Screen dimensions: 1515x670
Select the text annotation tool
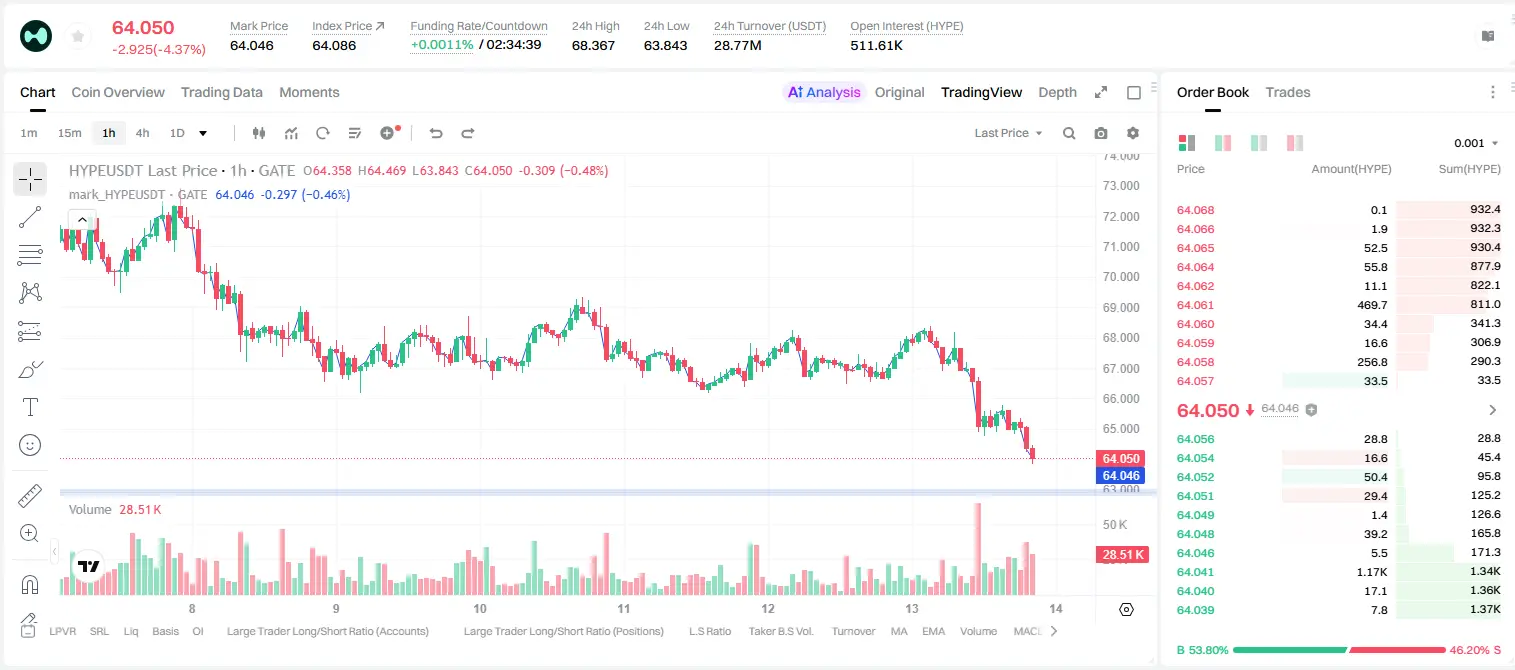(30, 407)
